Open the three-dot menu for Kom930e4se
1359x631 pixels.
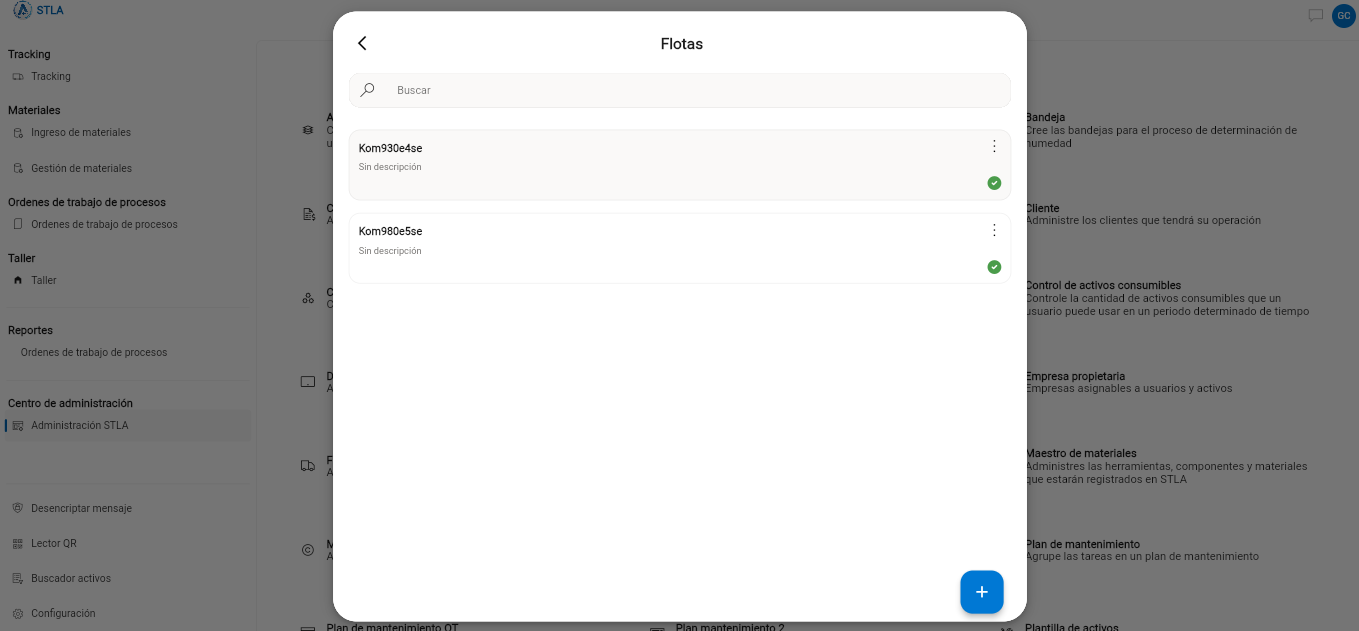coord(994,146)
